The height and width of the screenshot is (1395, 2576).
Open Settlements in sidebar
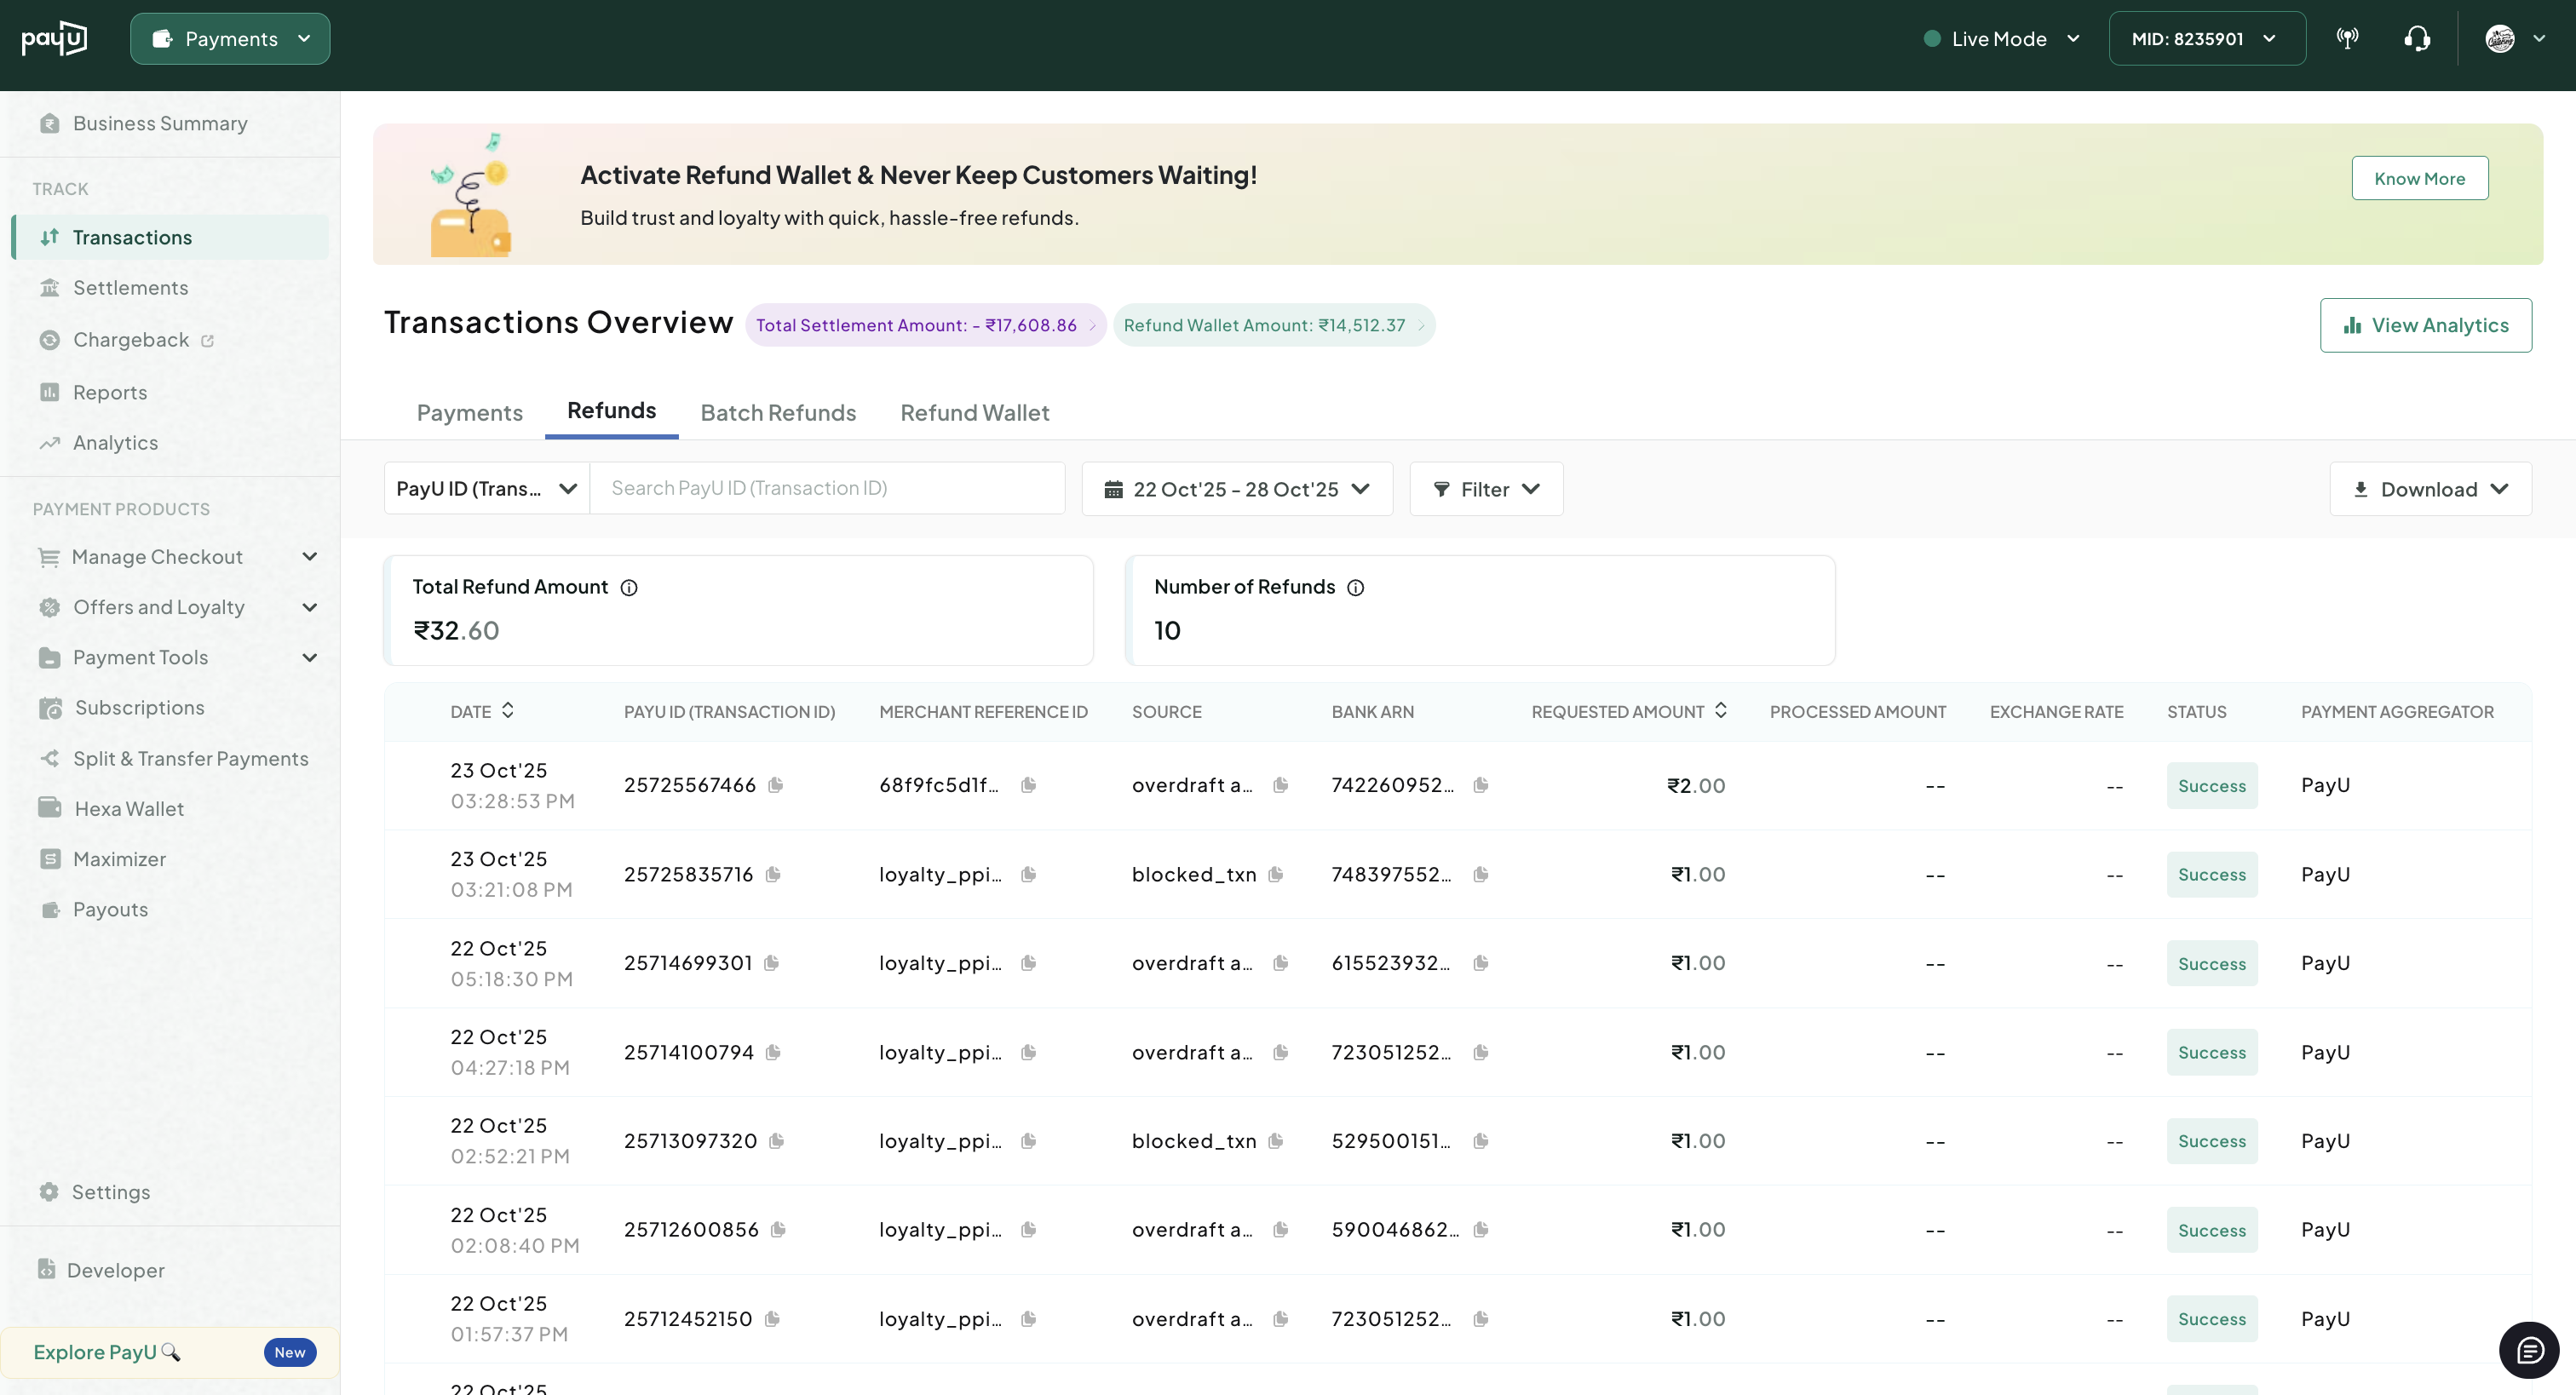tap(130, 288)
